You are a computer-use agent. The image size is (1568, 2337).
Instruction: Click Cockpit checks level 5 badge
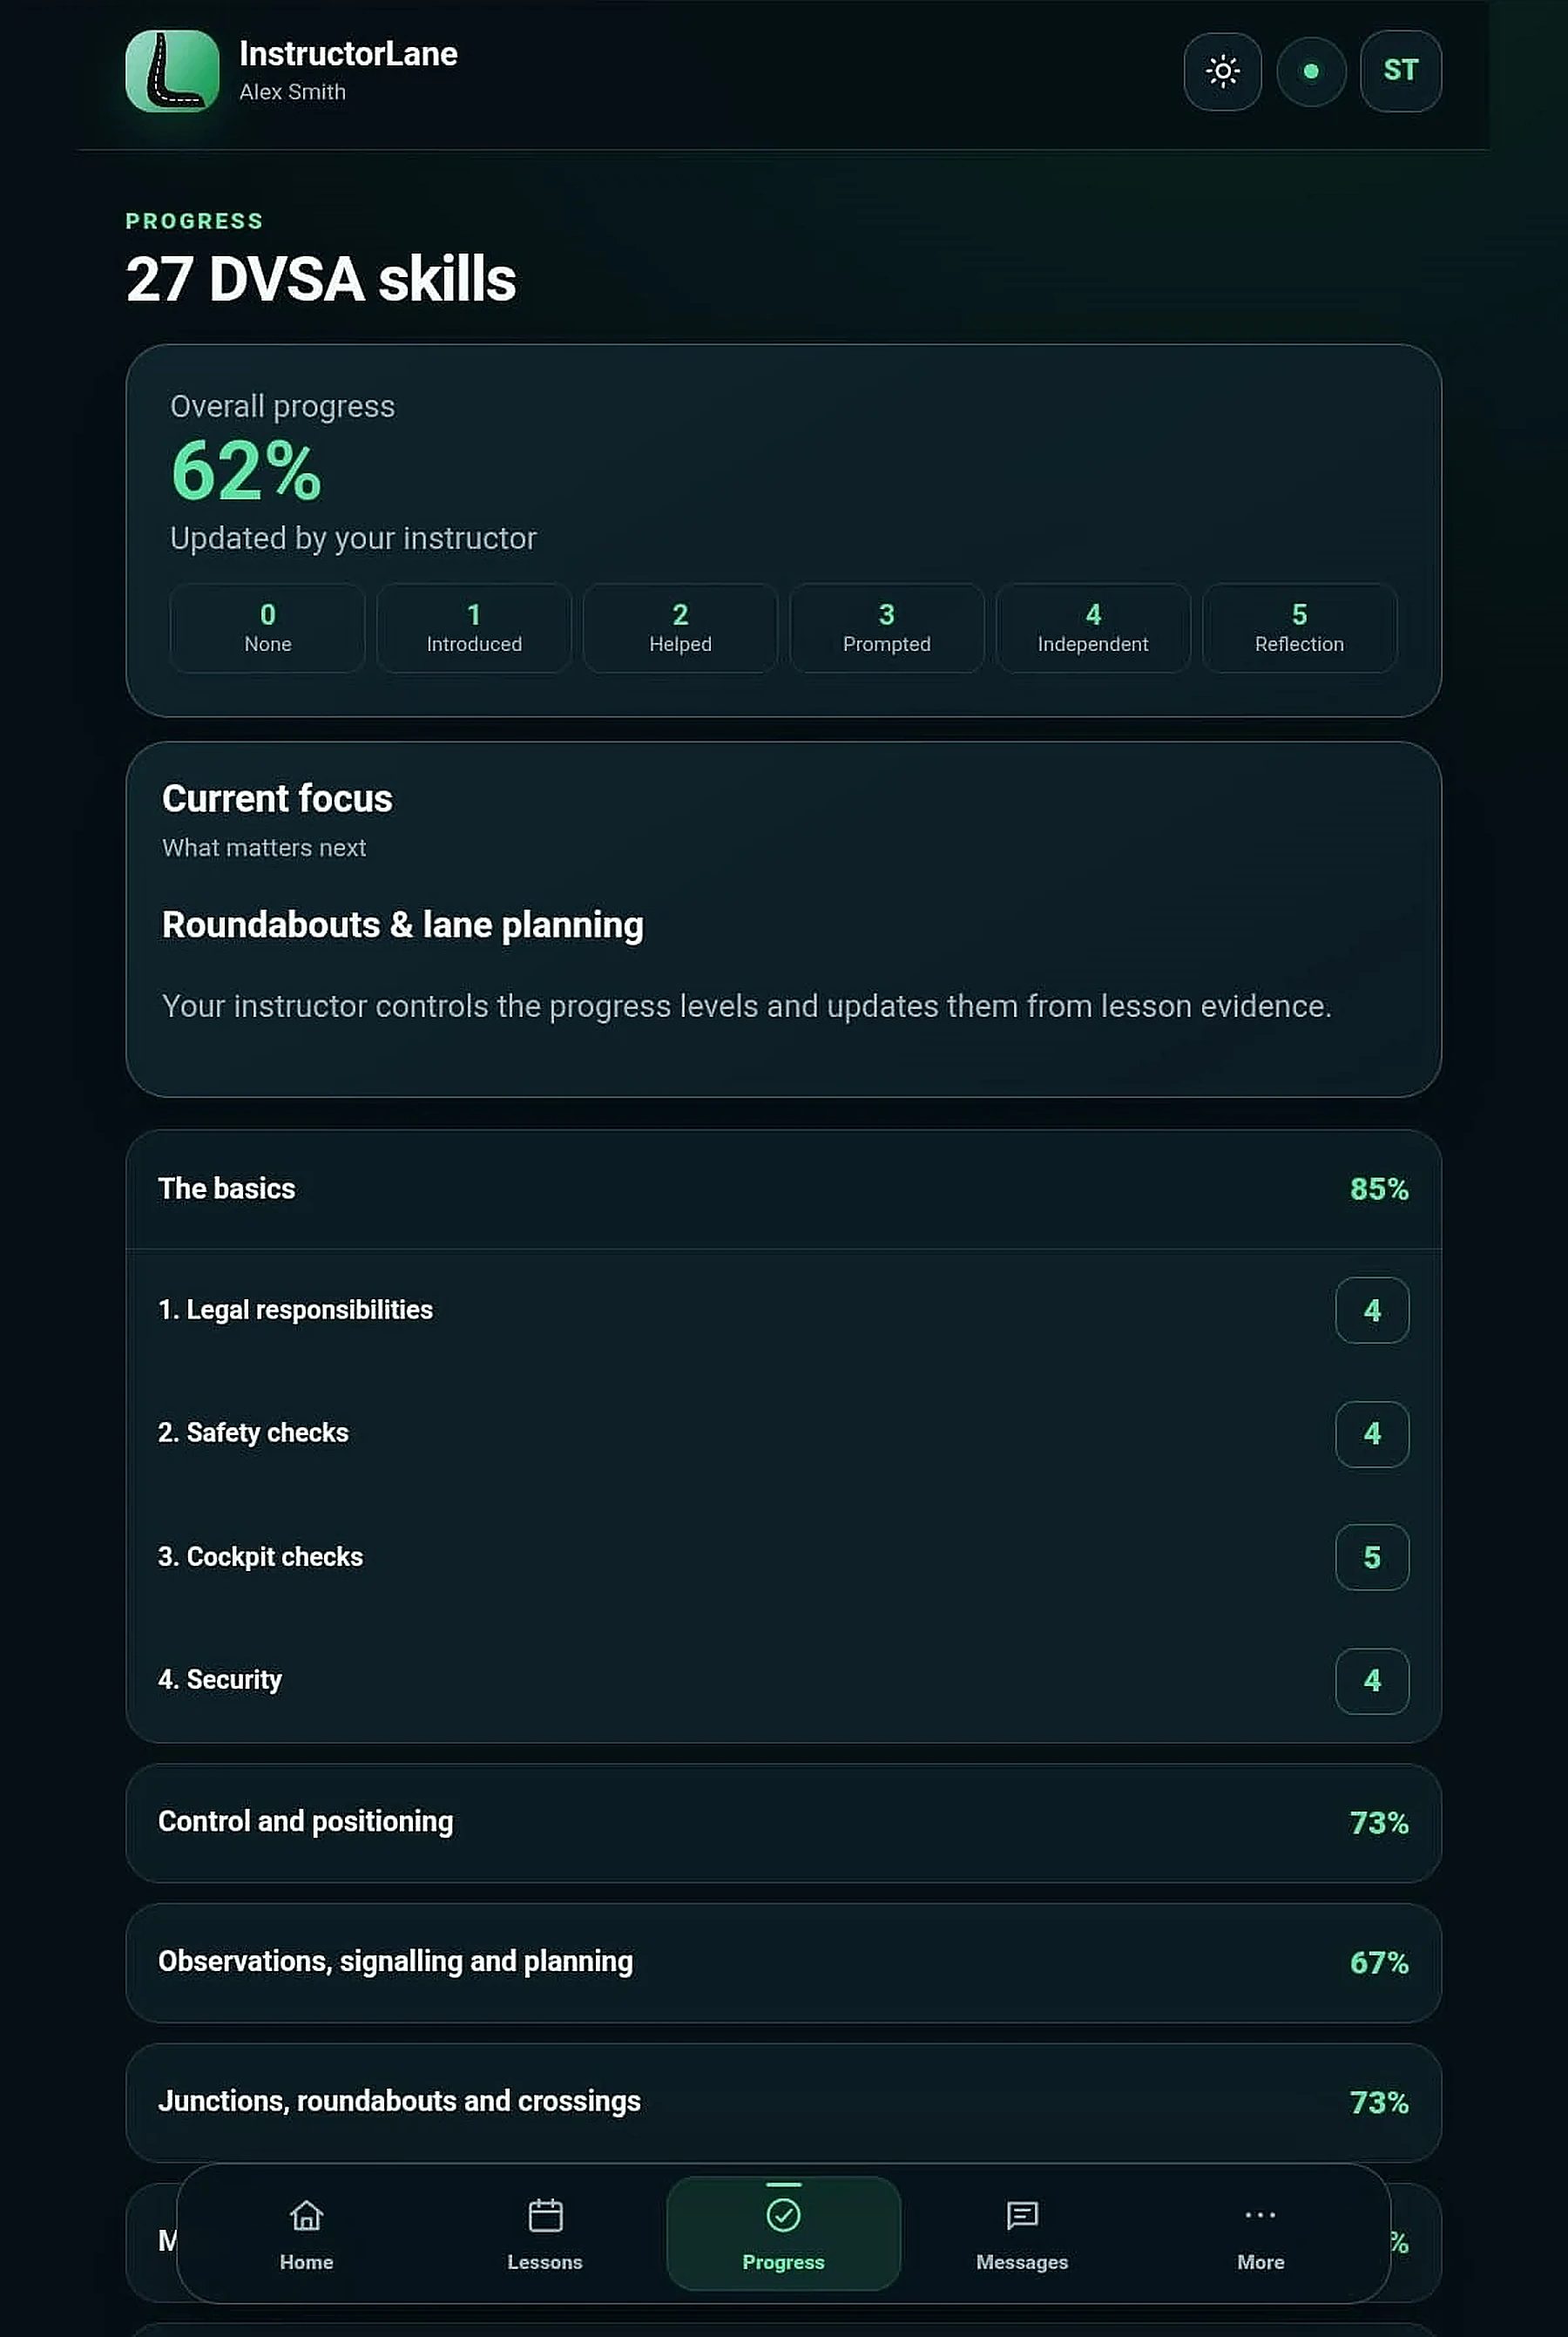(1372, 1557)
